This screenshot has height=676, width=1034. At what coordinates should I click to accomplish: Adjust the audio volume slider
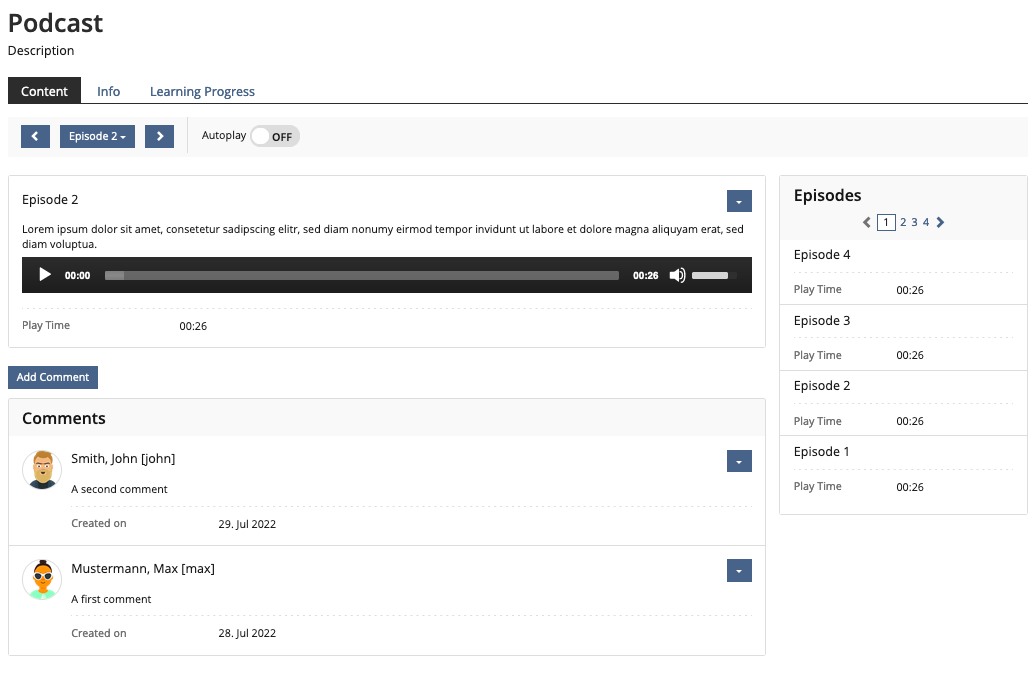[x=713, y=275]
